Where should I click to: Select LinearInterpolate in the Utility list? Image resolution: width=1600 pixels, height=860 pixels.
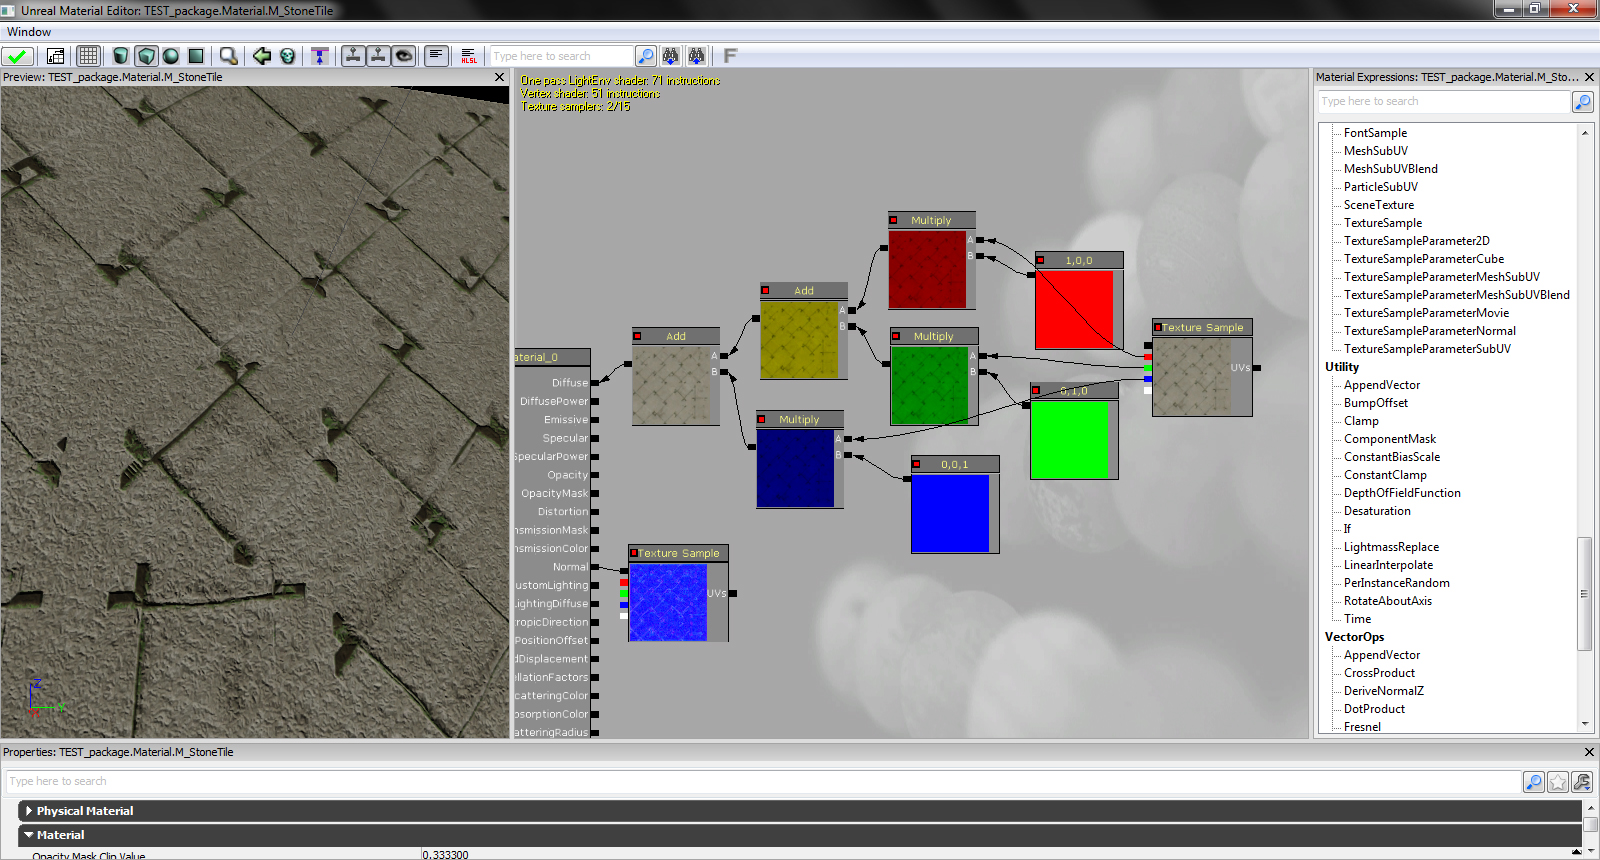[x=1388, y=565]
